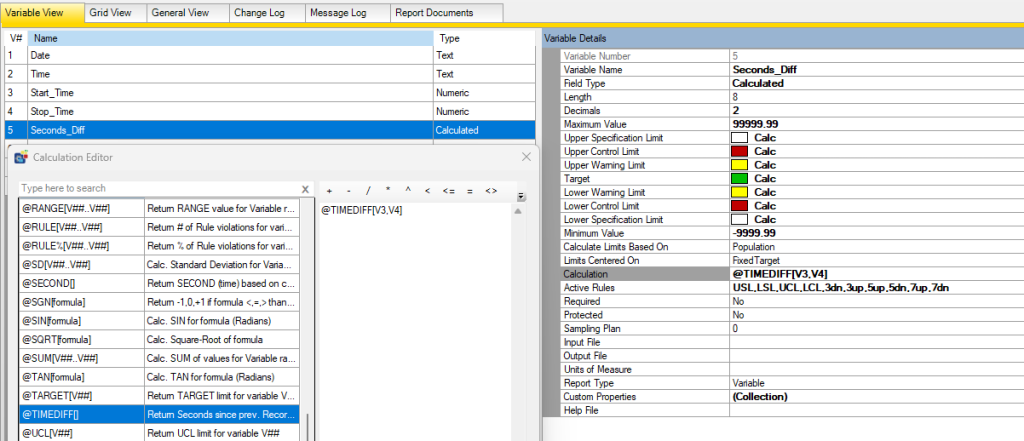Select the Stop_Time variable row
This screenshot has height=441, width=1024.
tap(200, 111)
